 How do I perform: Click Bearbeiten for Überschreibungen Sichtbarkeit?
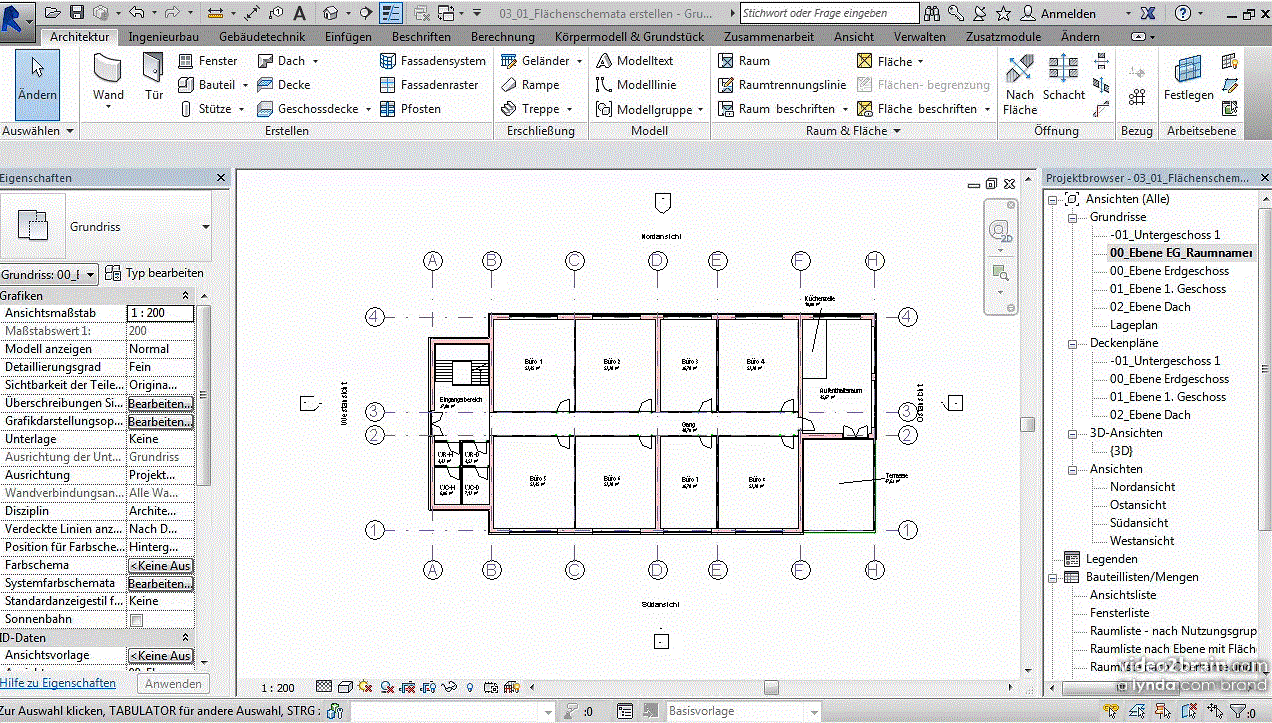[x=161, y=404]
